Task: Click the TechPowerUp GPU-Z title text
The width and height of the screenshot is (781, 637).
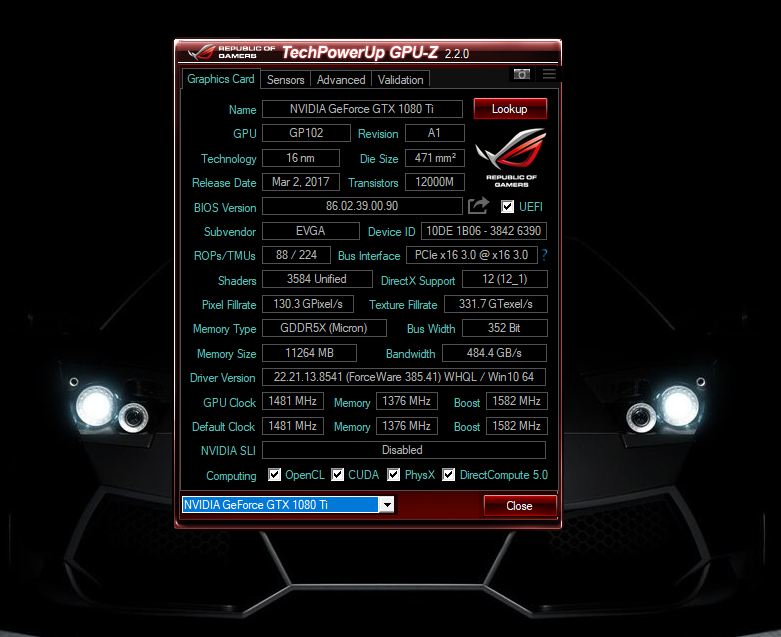Action: tap(360, 52)
